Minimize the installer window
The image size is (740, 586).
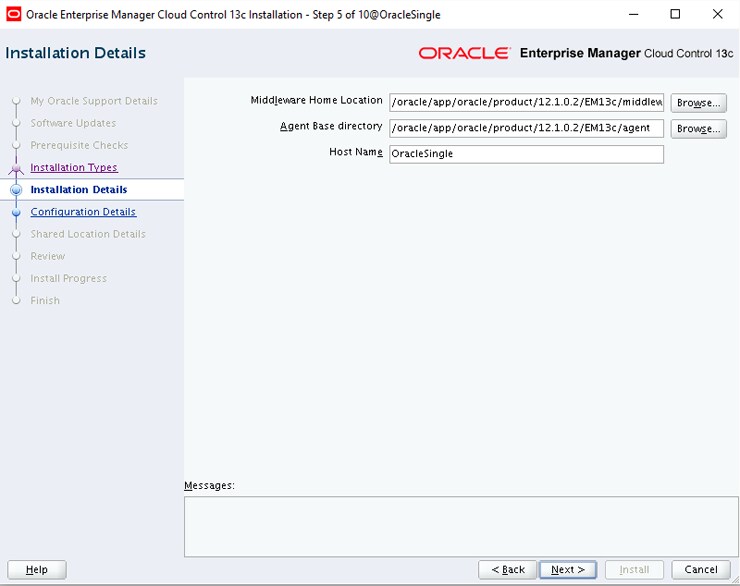(633, 14)
